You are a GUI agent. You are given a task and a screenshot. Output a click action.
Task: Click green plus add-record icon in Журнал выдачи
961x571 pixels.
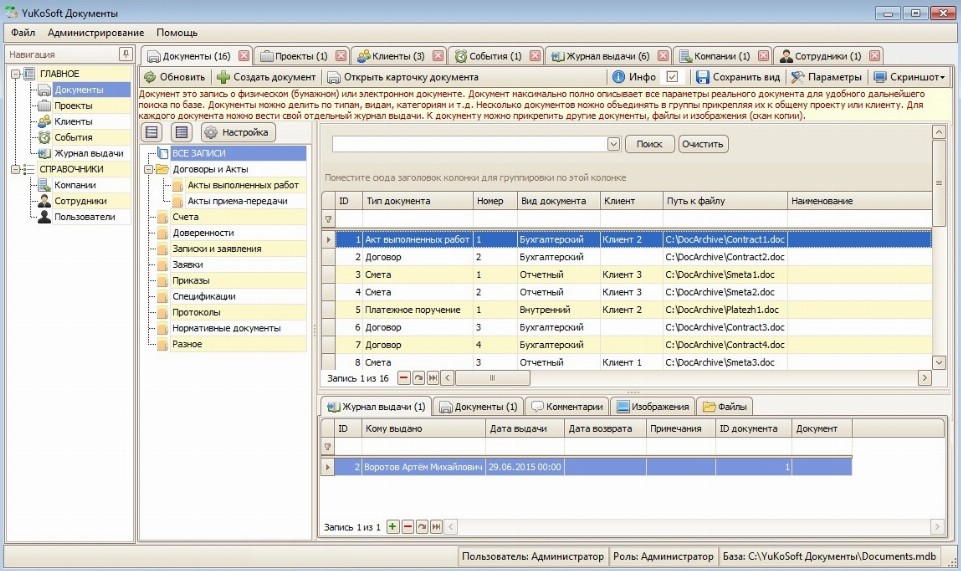(x=392, y=526)
